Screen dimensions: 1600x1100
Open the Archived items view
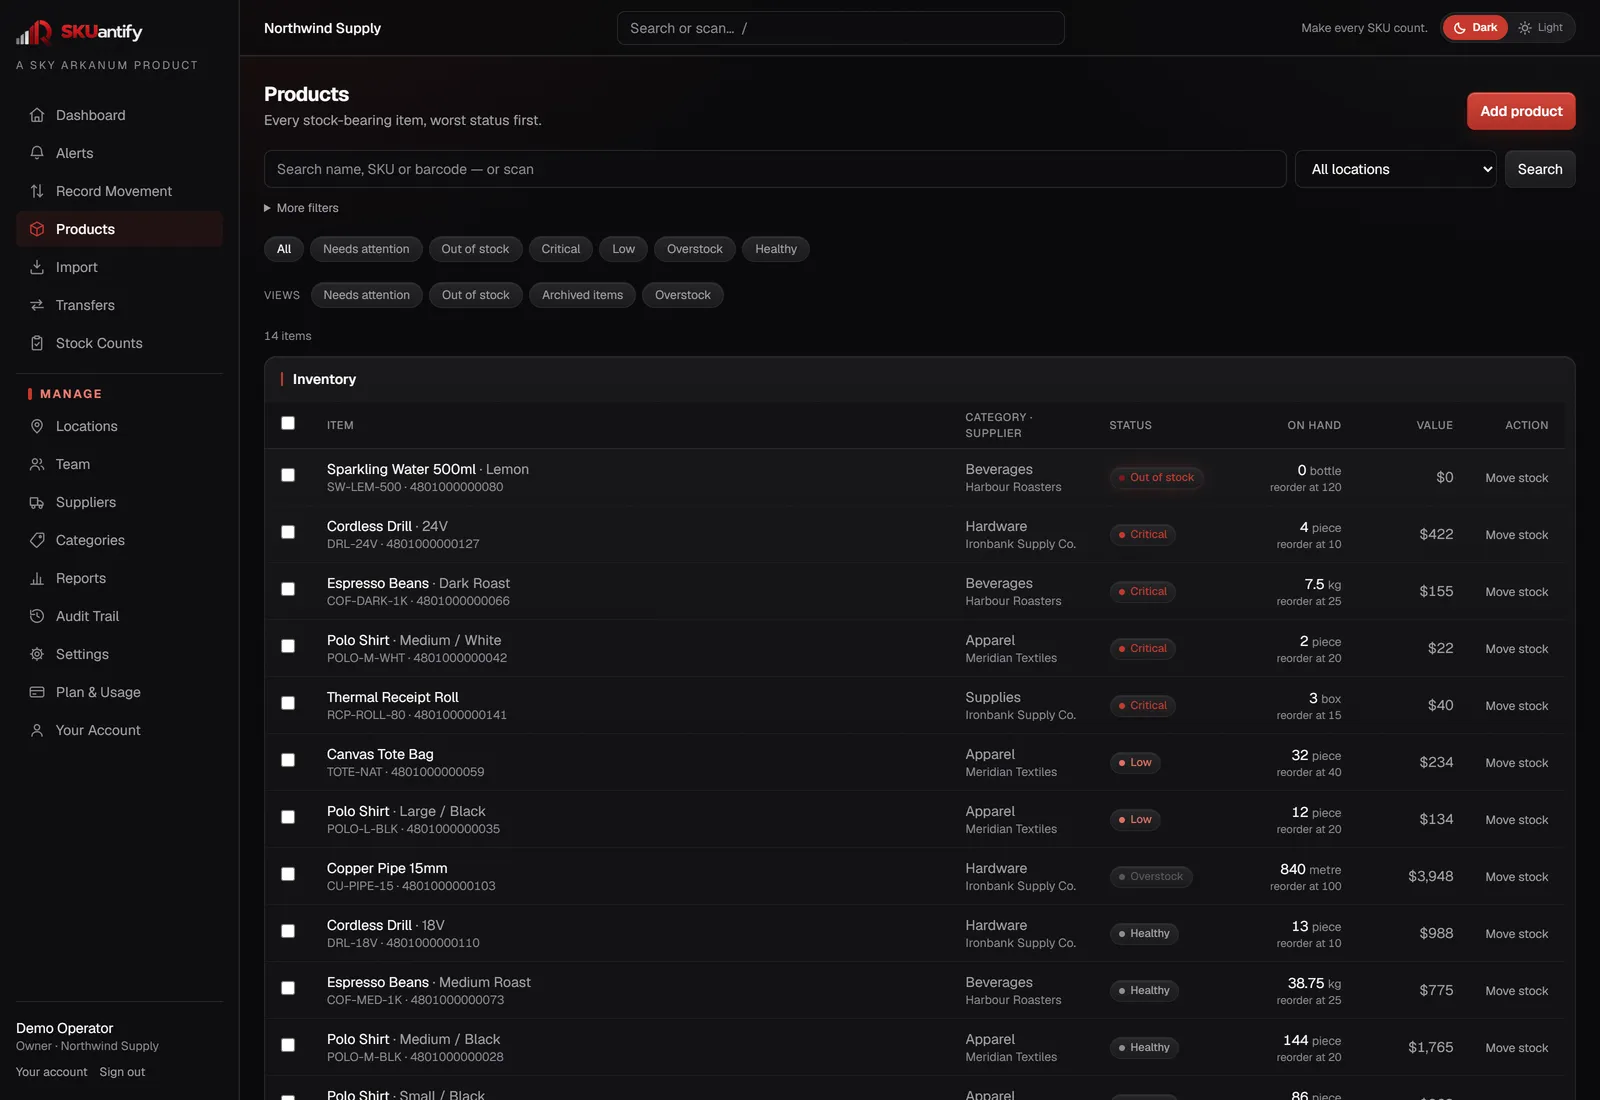(582, 295)
